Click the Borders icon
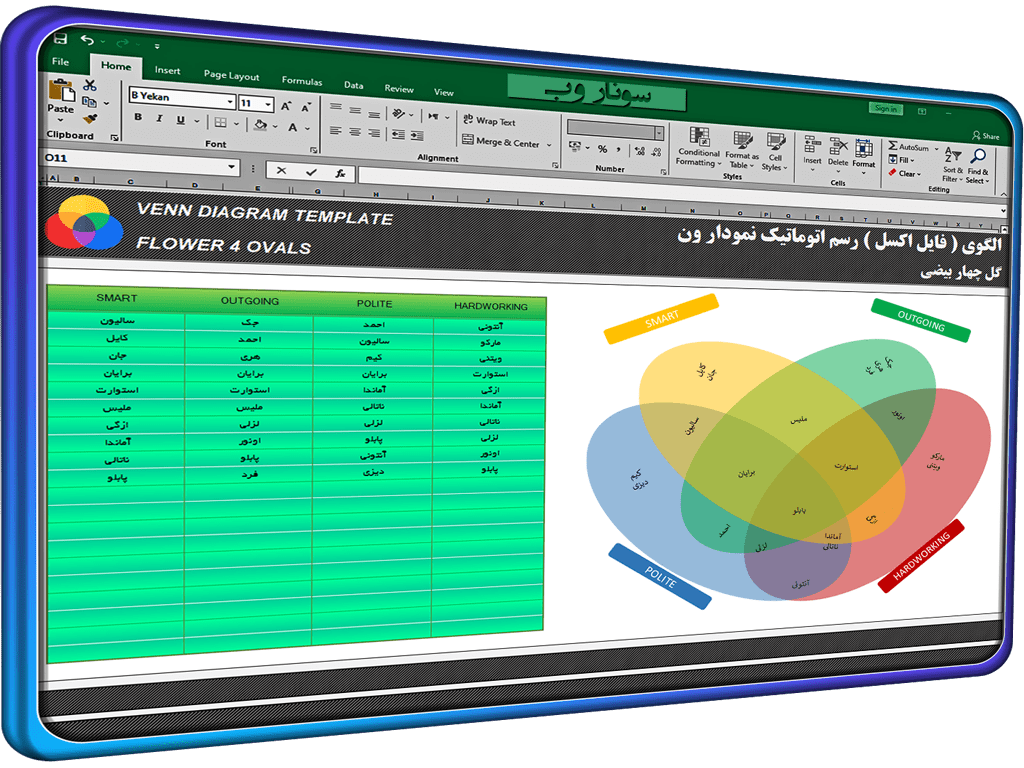This screenshot has width=1024, height=768. [221, 122]
